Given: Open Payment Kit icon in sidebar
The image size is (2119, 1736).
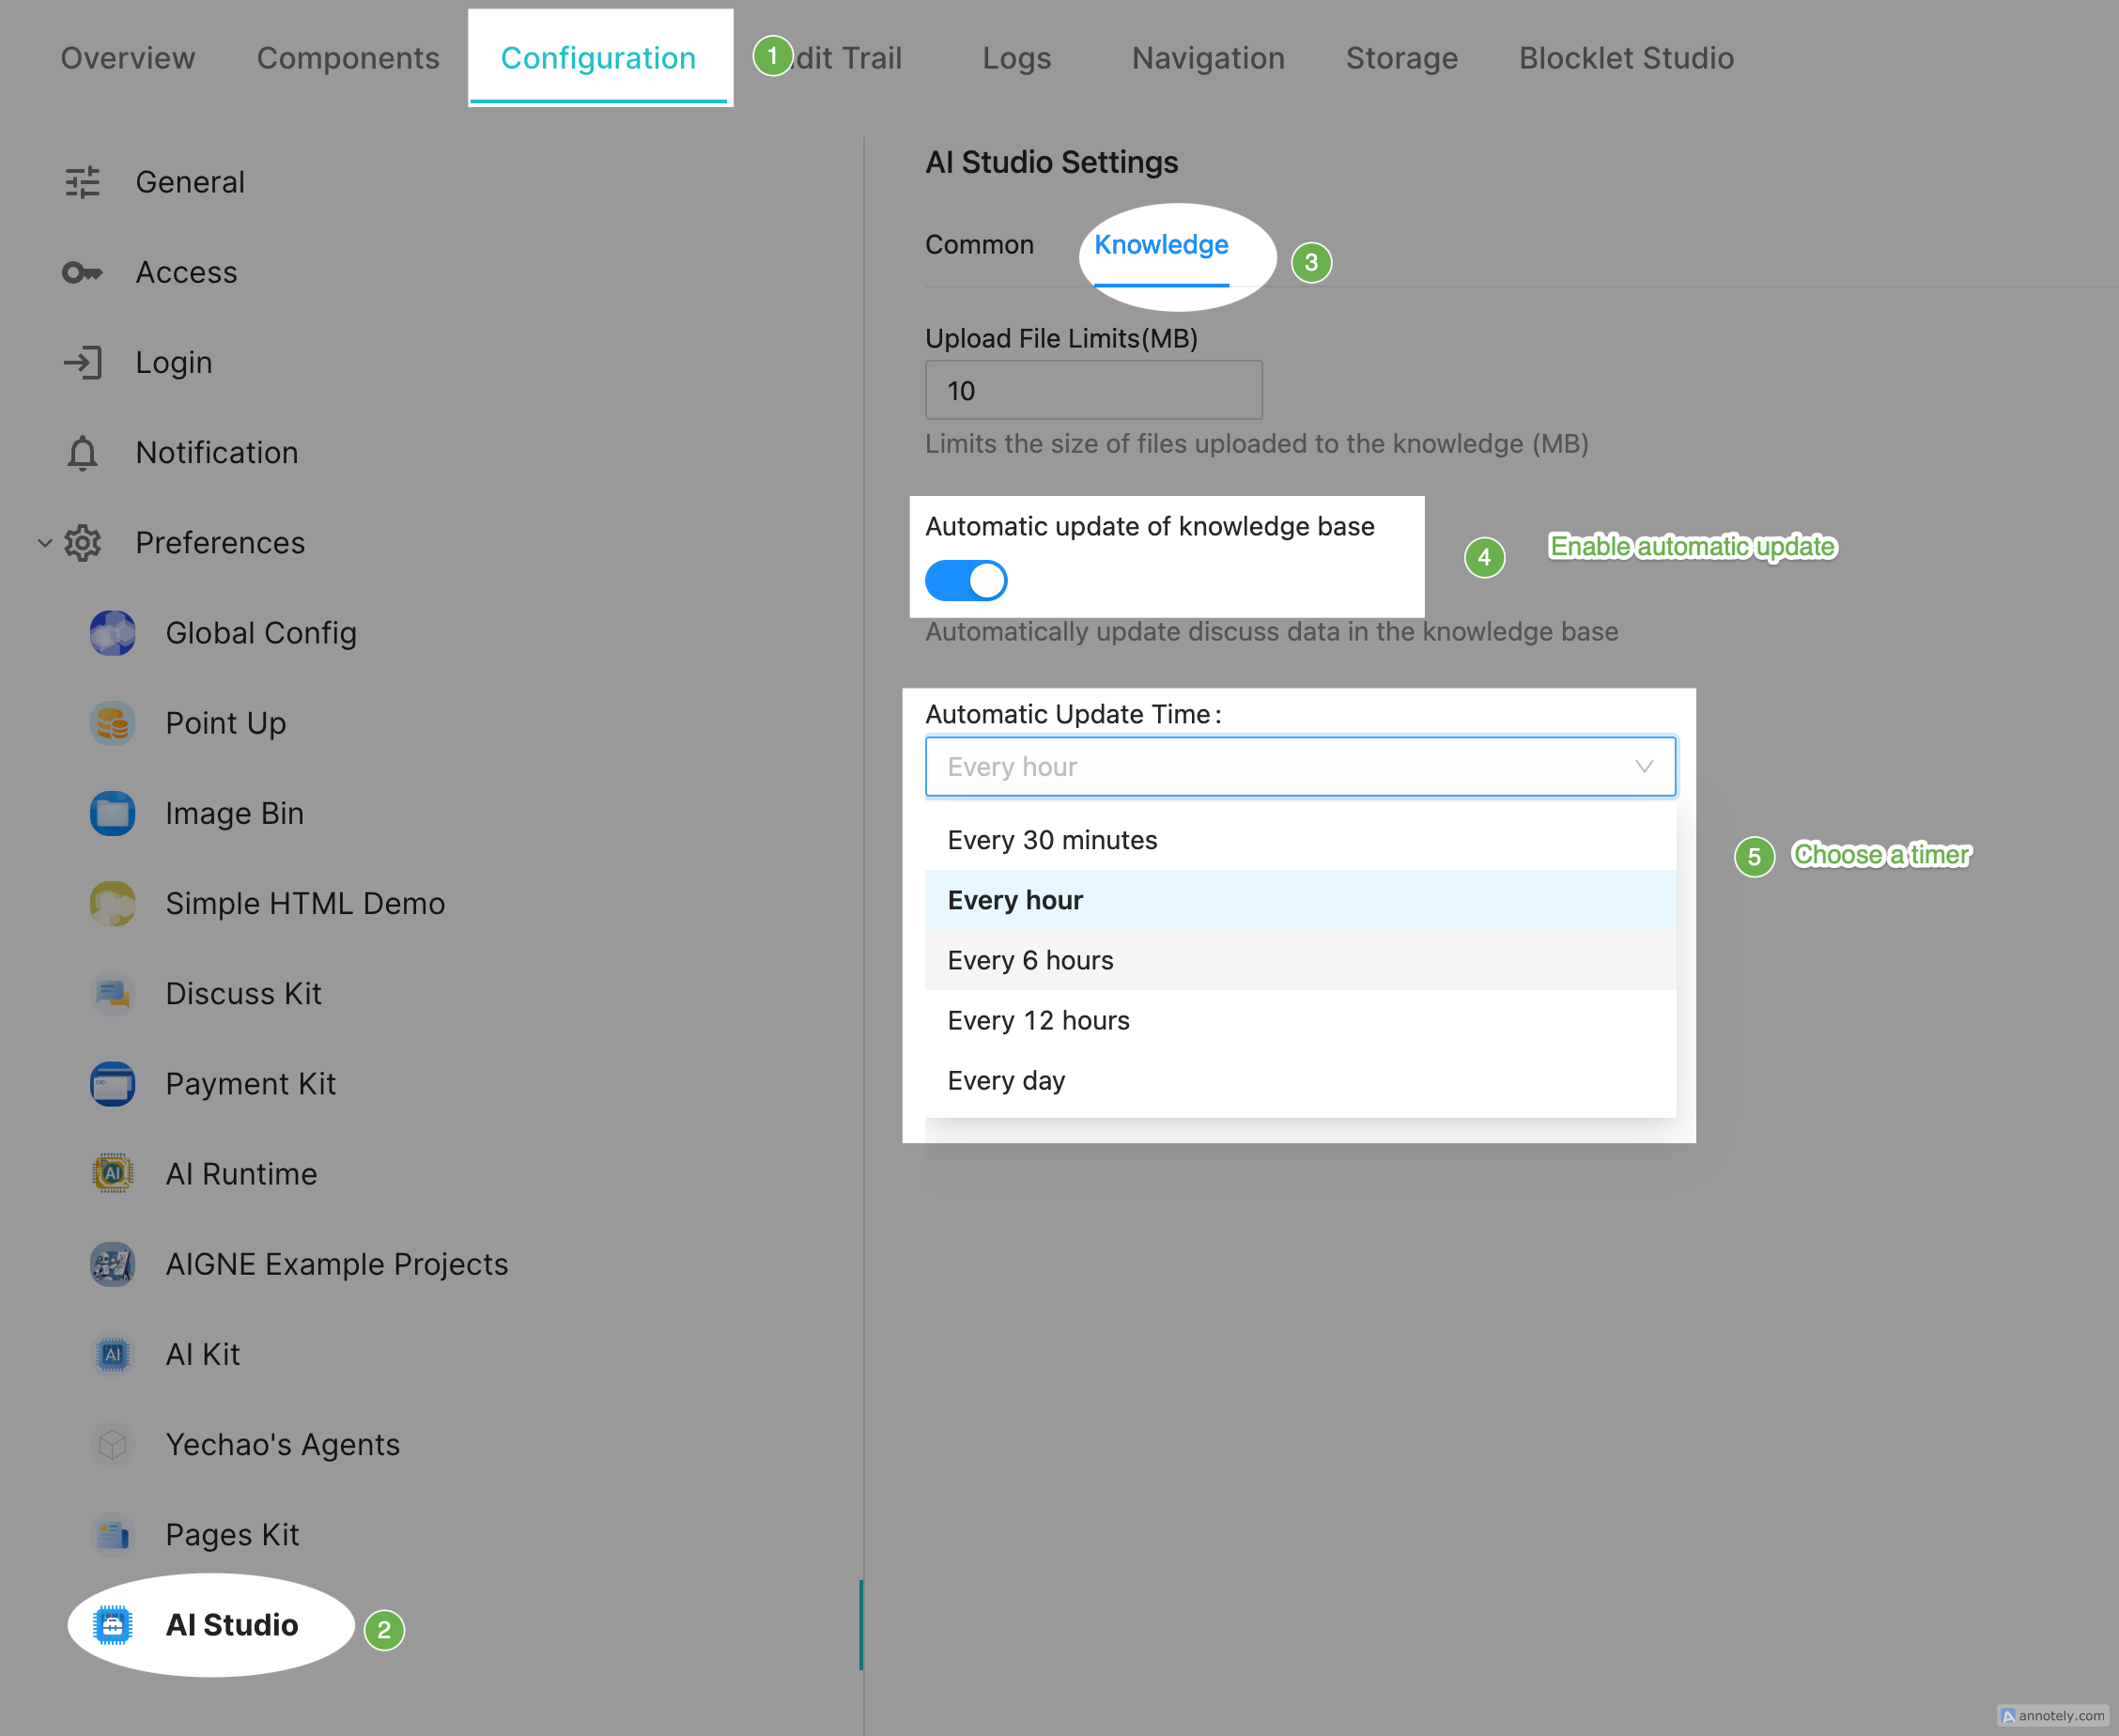Looking at the screenshot, I should point(112,1083).
